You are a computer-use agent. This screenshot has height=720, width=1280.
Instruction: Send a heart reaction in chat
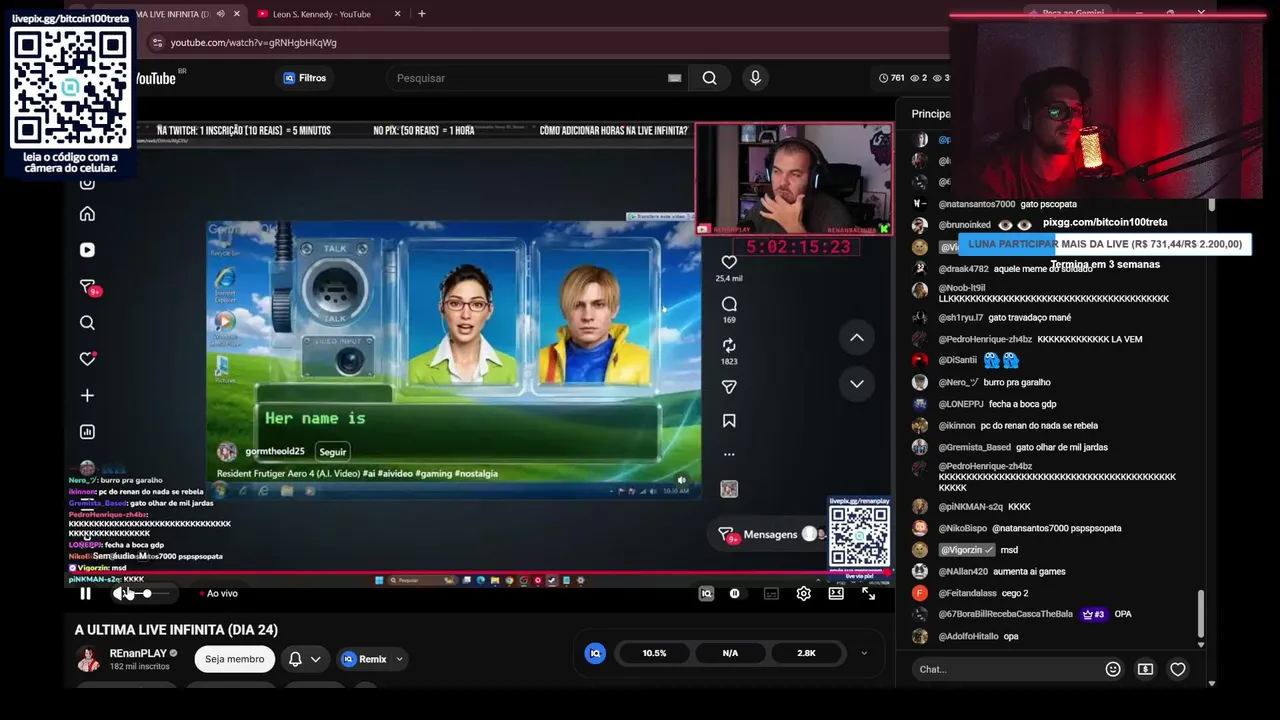1178,669
